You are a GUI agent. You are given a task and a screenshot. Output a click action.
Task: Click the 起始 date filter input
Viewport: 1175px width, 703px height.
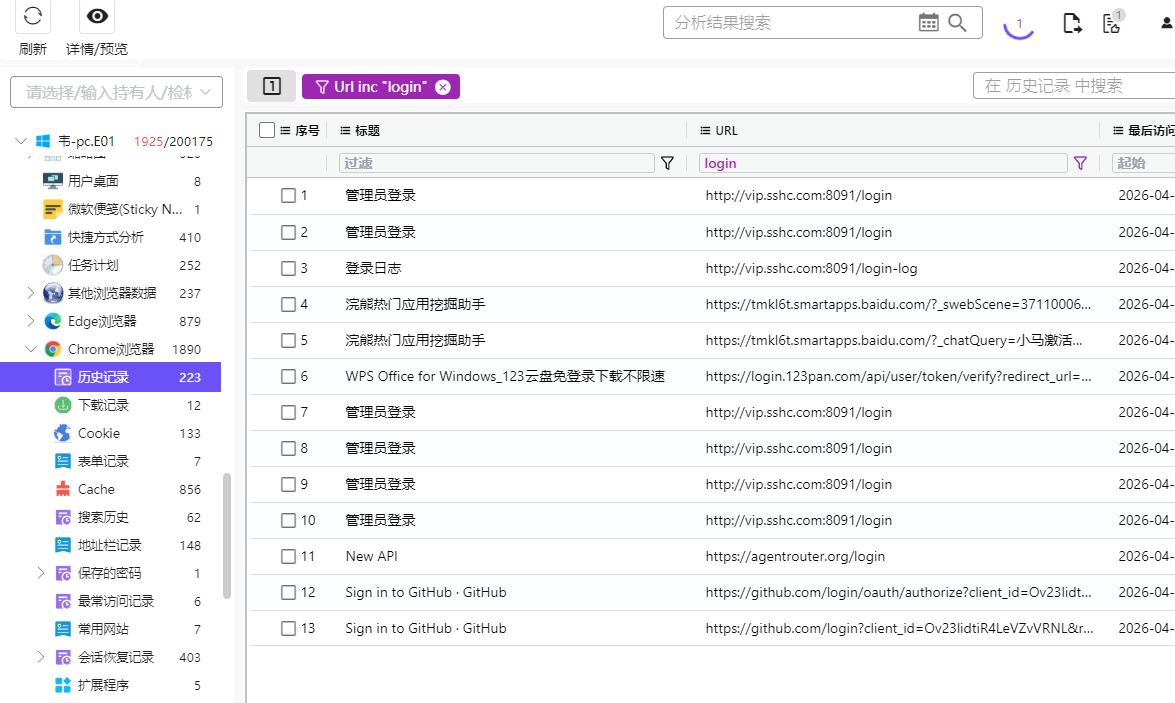tap(1144, 163)
